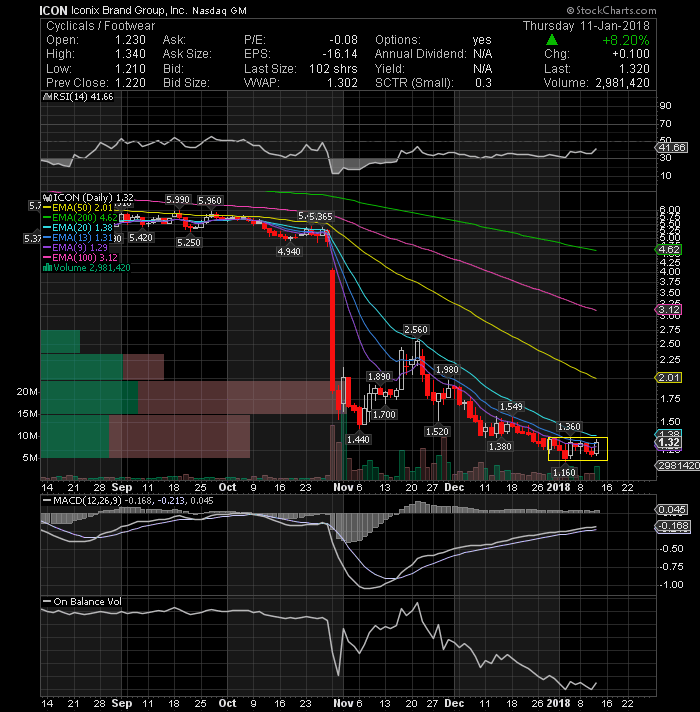Click the EMA(13) 1.31 legend text
The width and height of the screenshot is (700, 712).
pyautogui.click(x=83, y=237)
